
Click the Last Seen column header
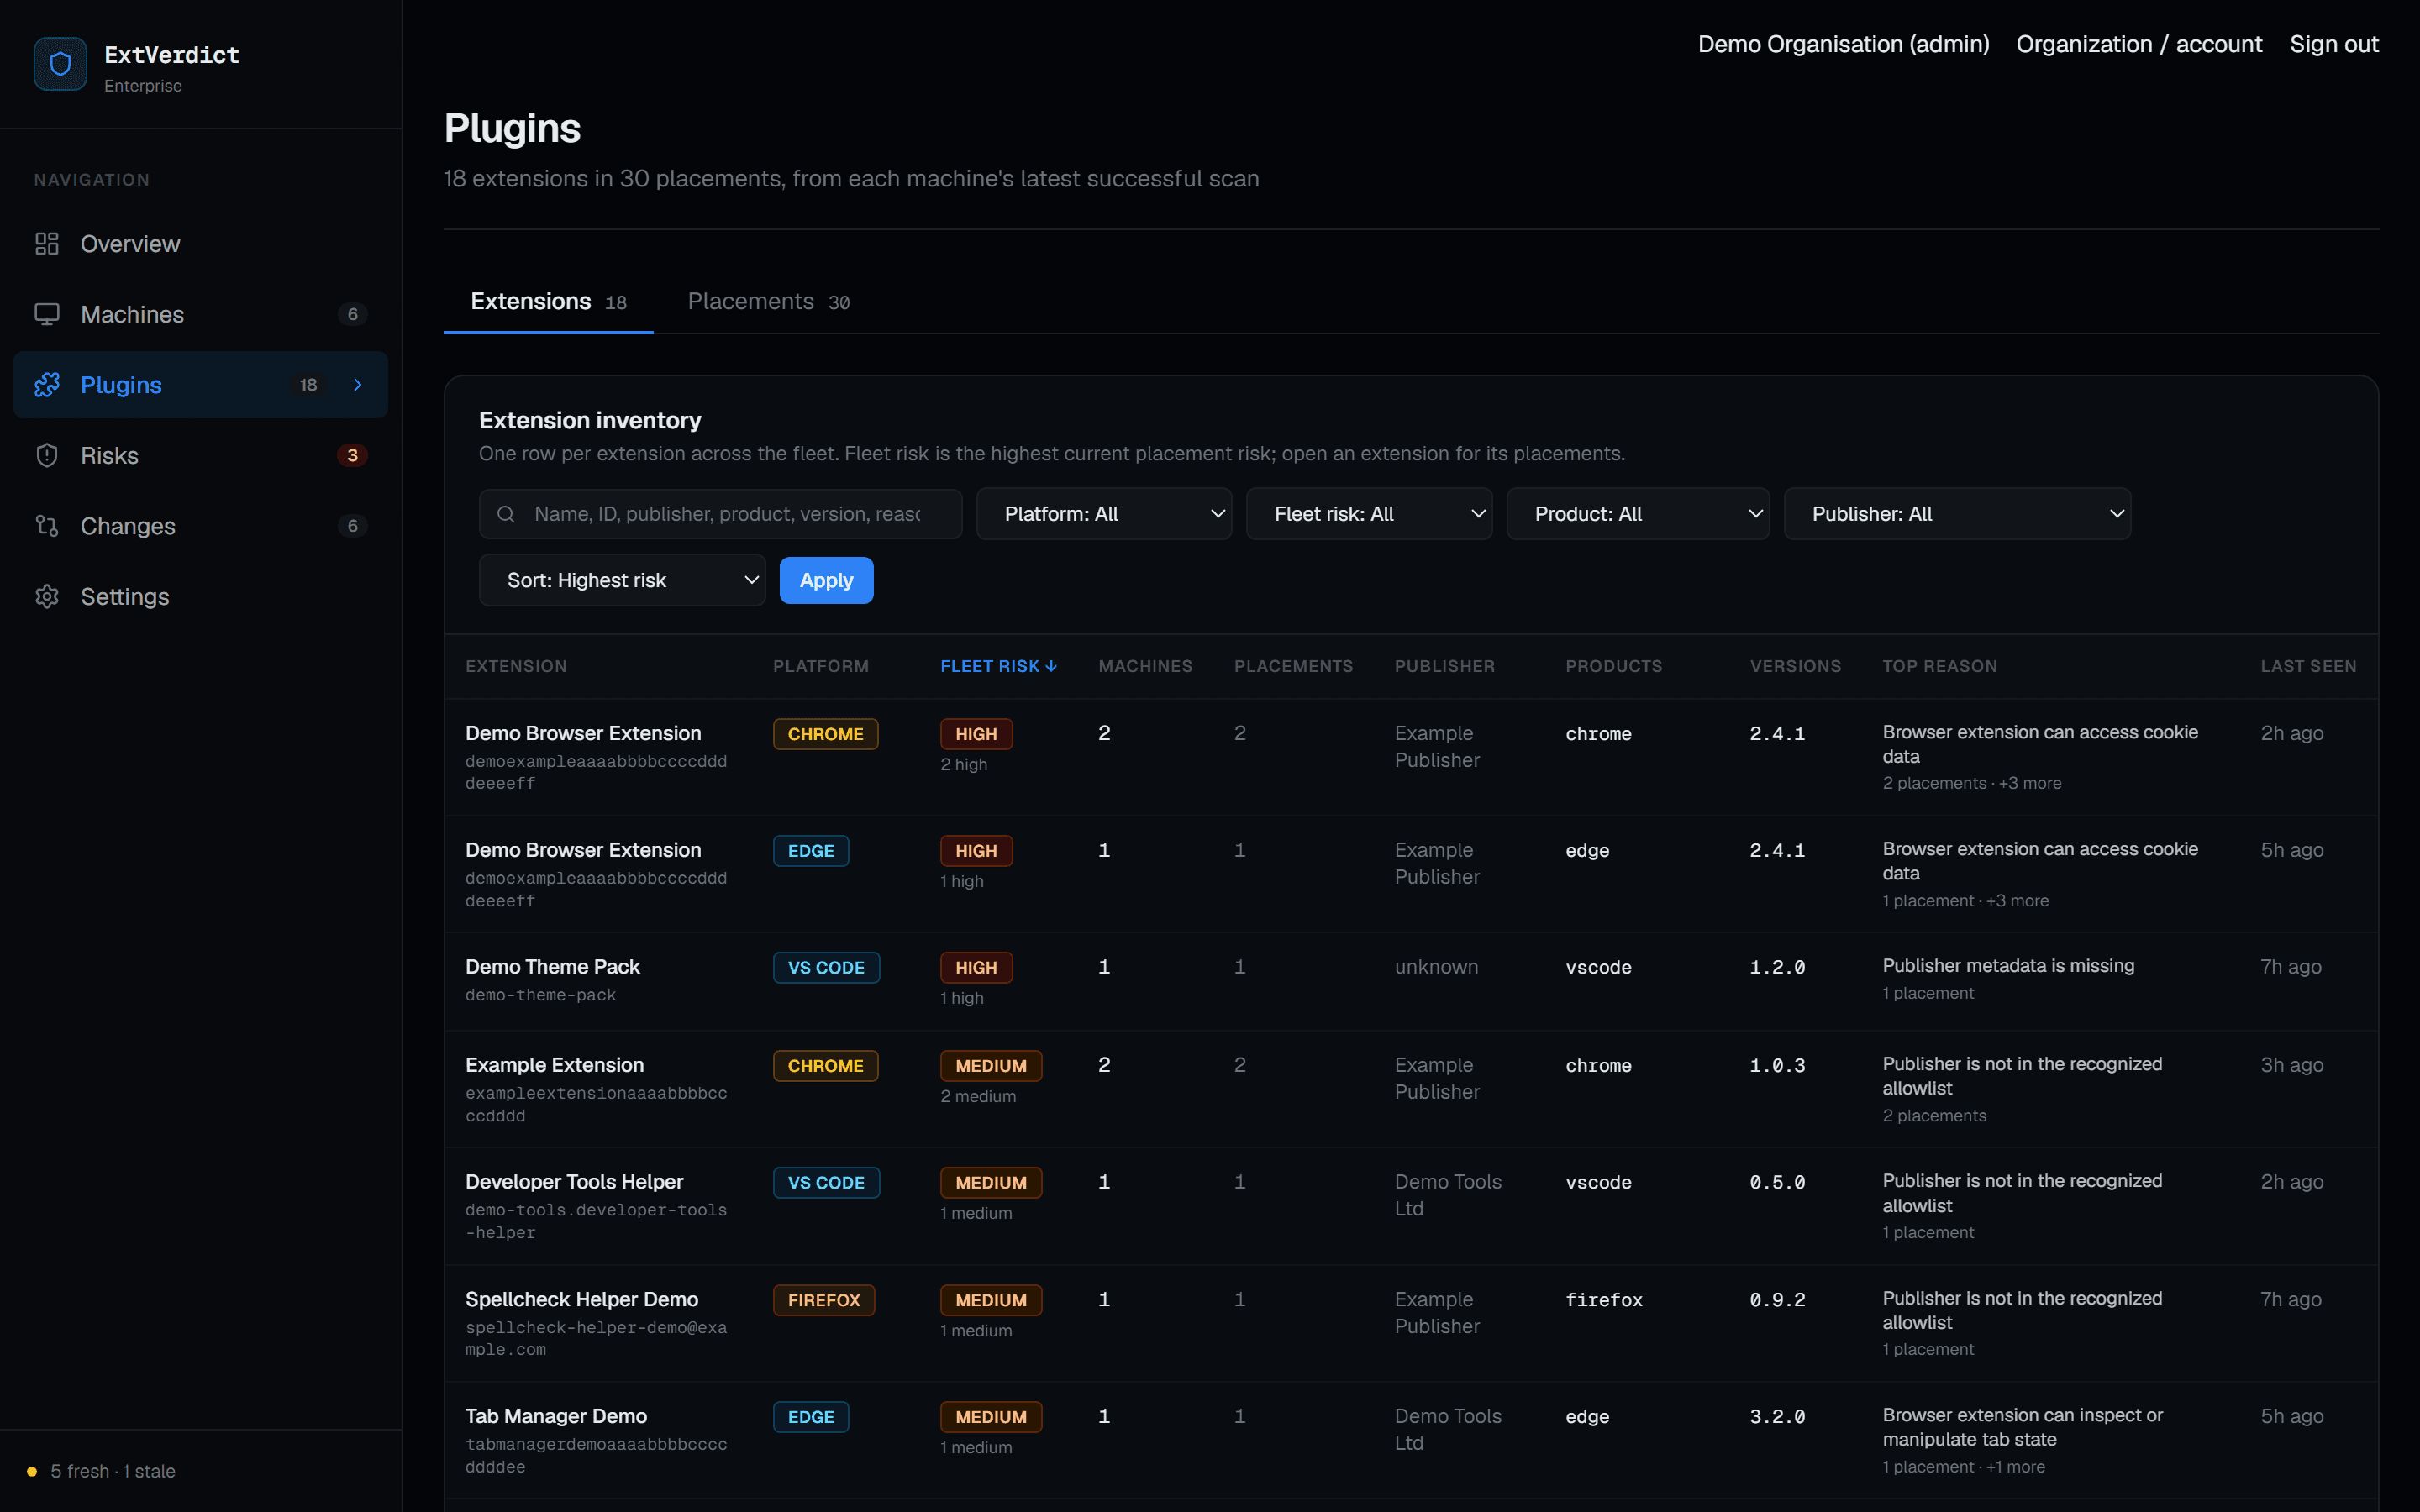2308,666
